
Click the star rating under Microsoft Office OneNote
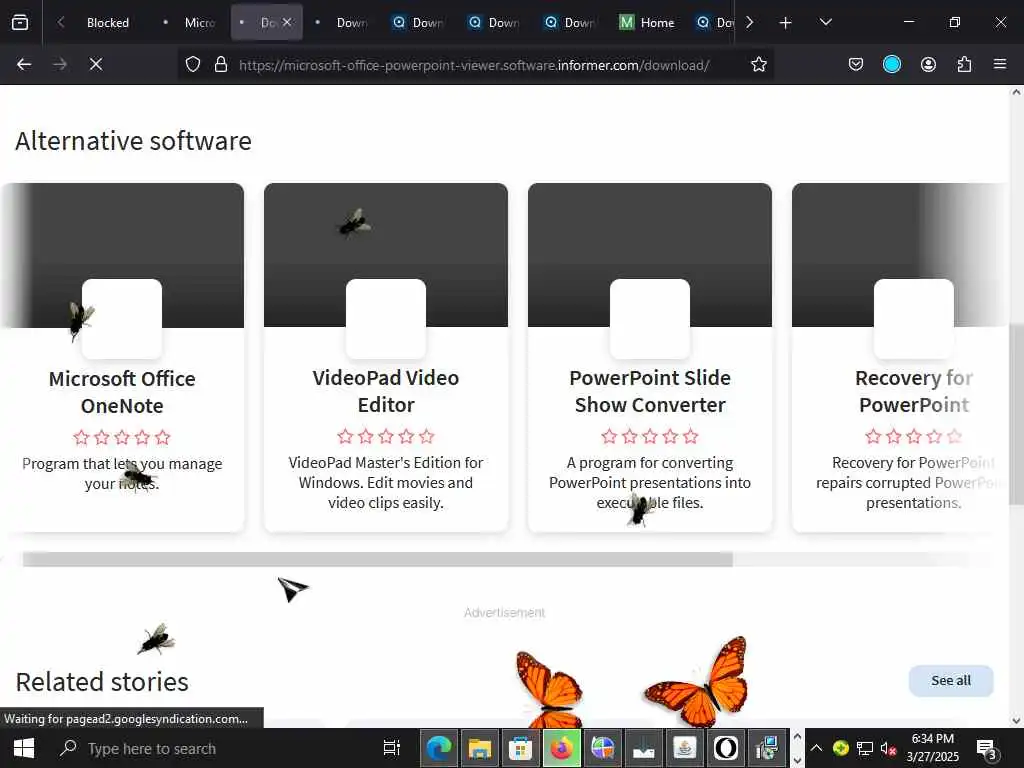[x=122, y=438]
